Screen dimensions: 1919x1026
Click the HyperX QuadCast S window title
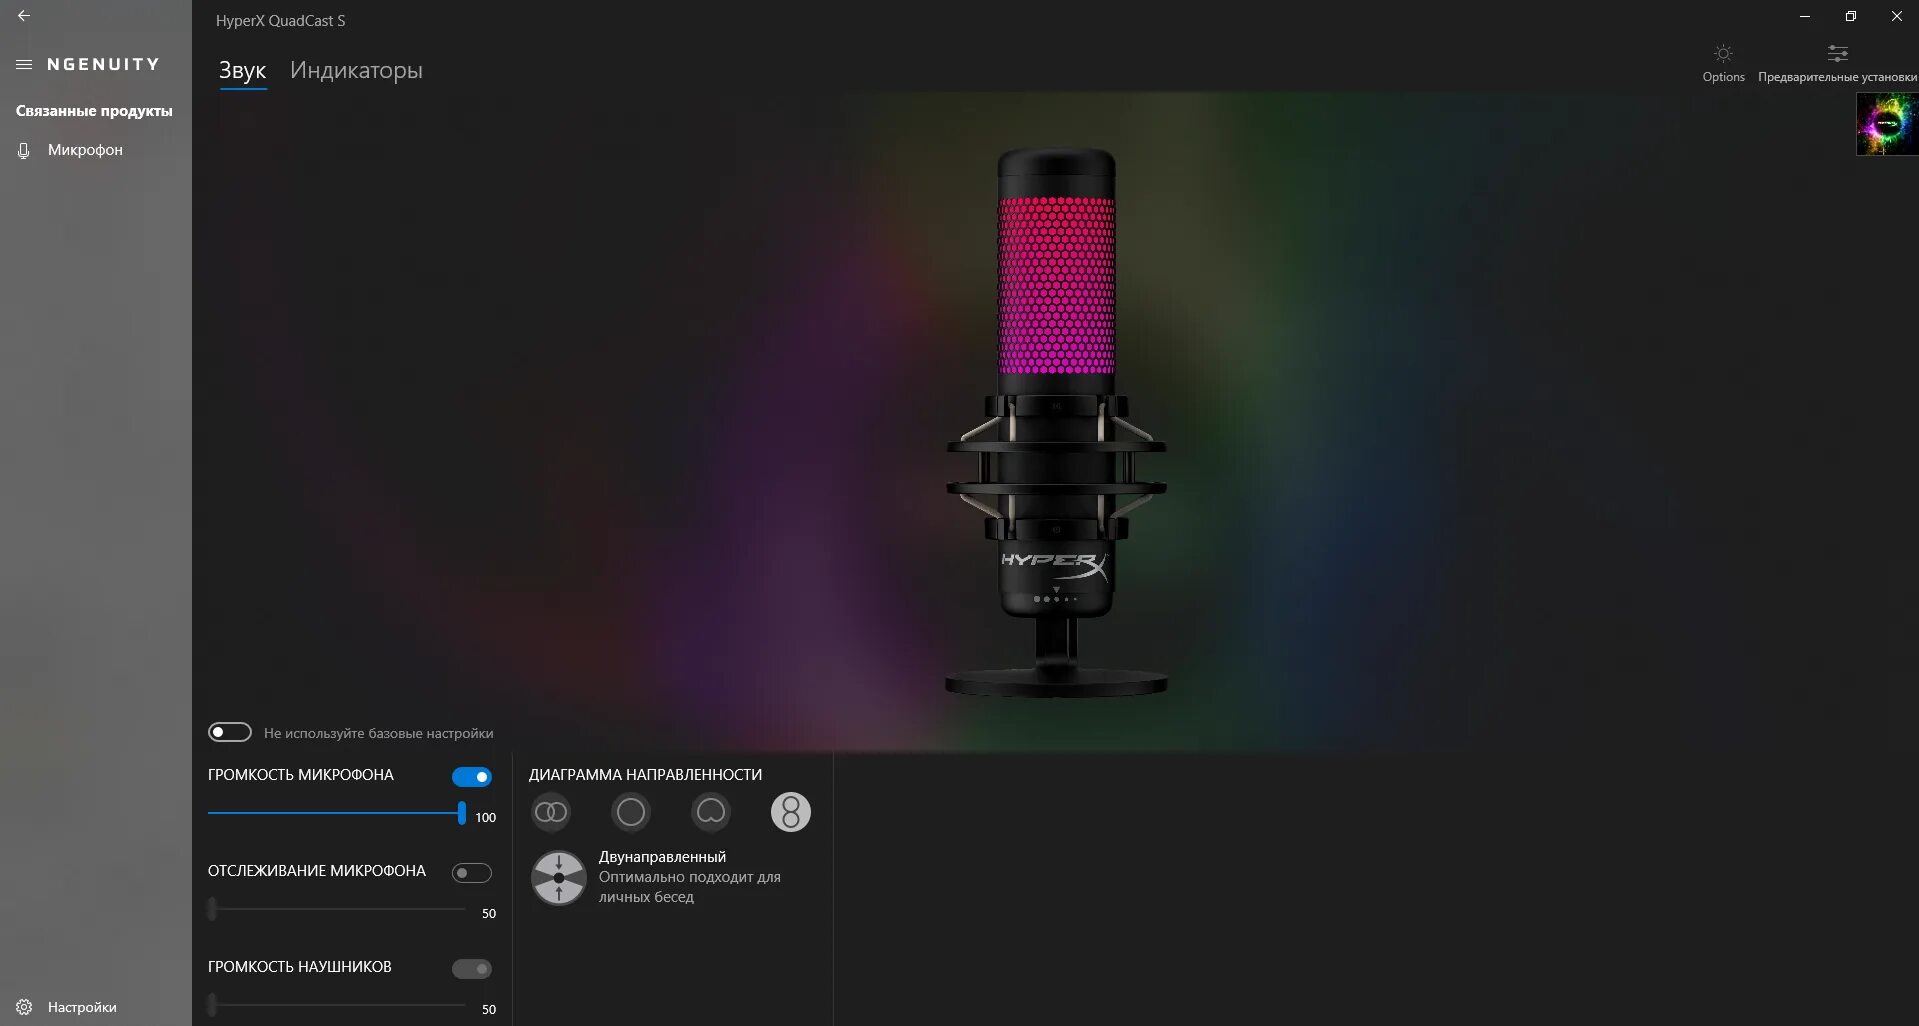(x=280, y=20)
